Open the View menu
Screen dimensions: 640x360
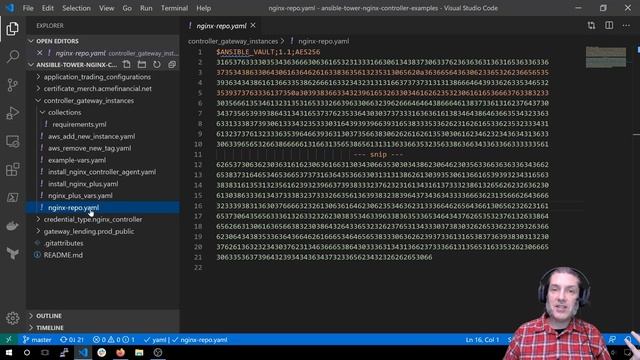(107, 8)
